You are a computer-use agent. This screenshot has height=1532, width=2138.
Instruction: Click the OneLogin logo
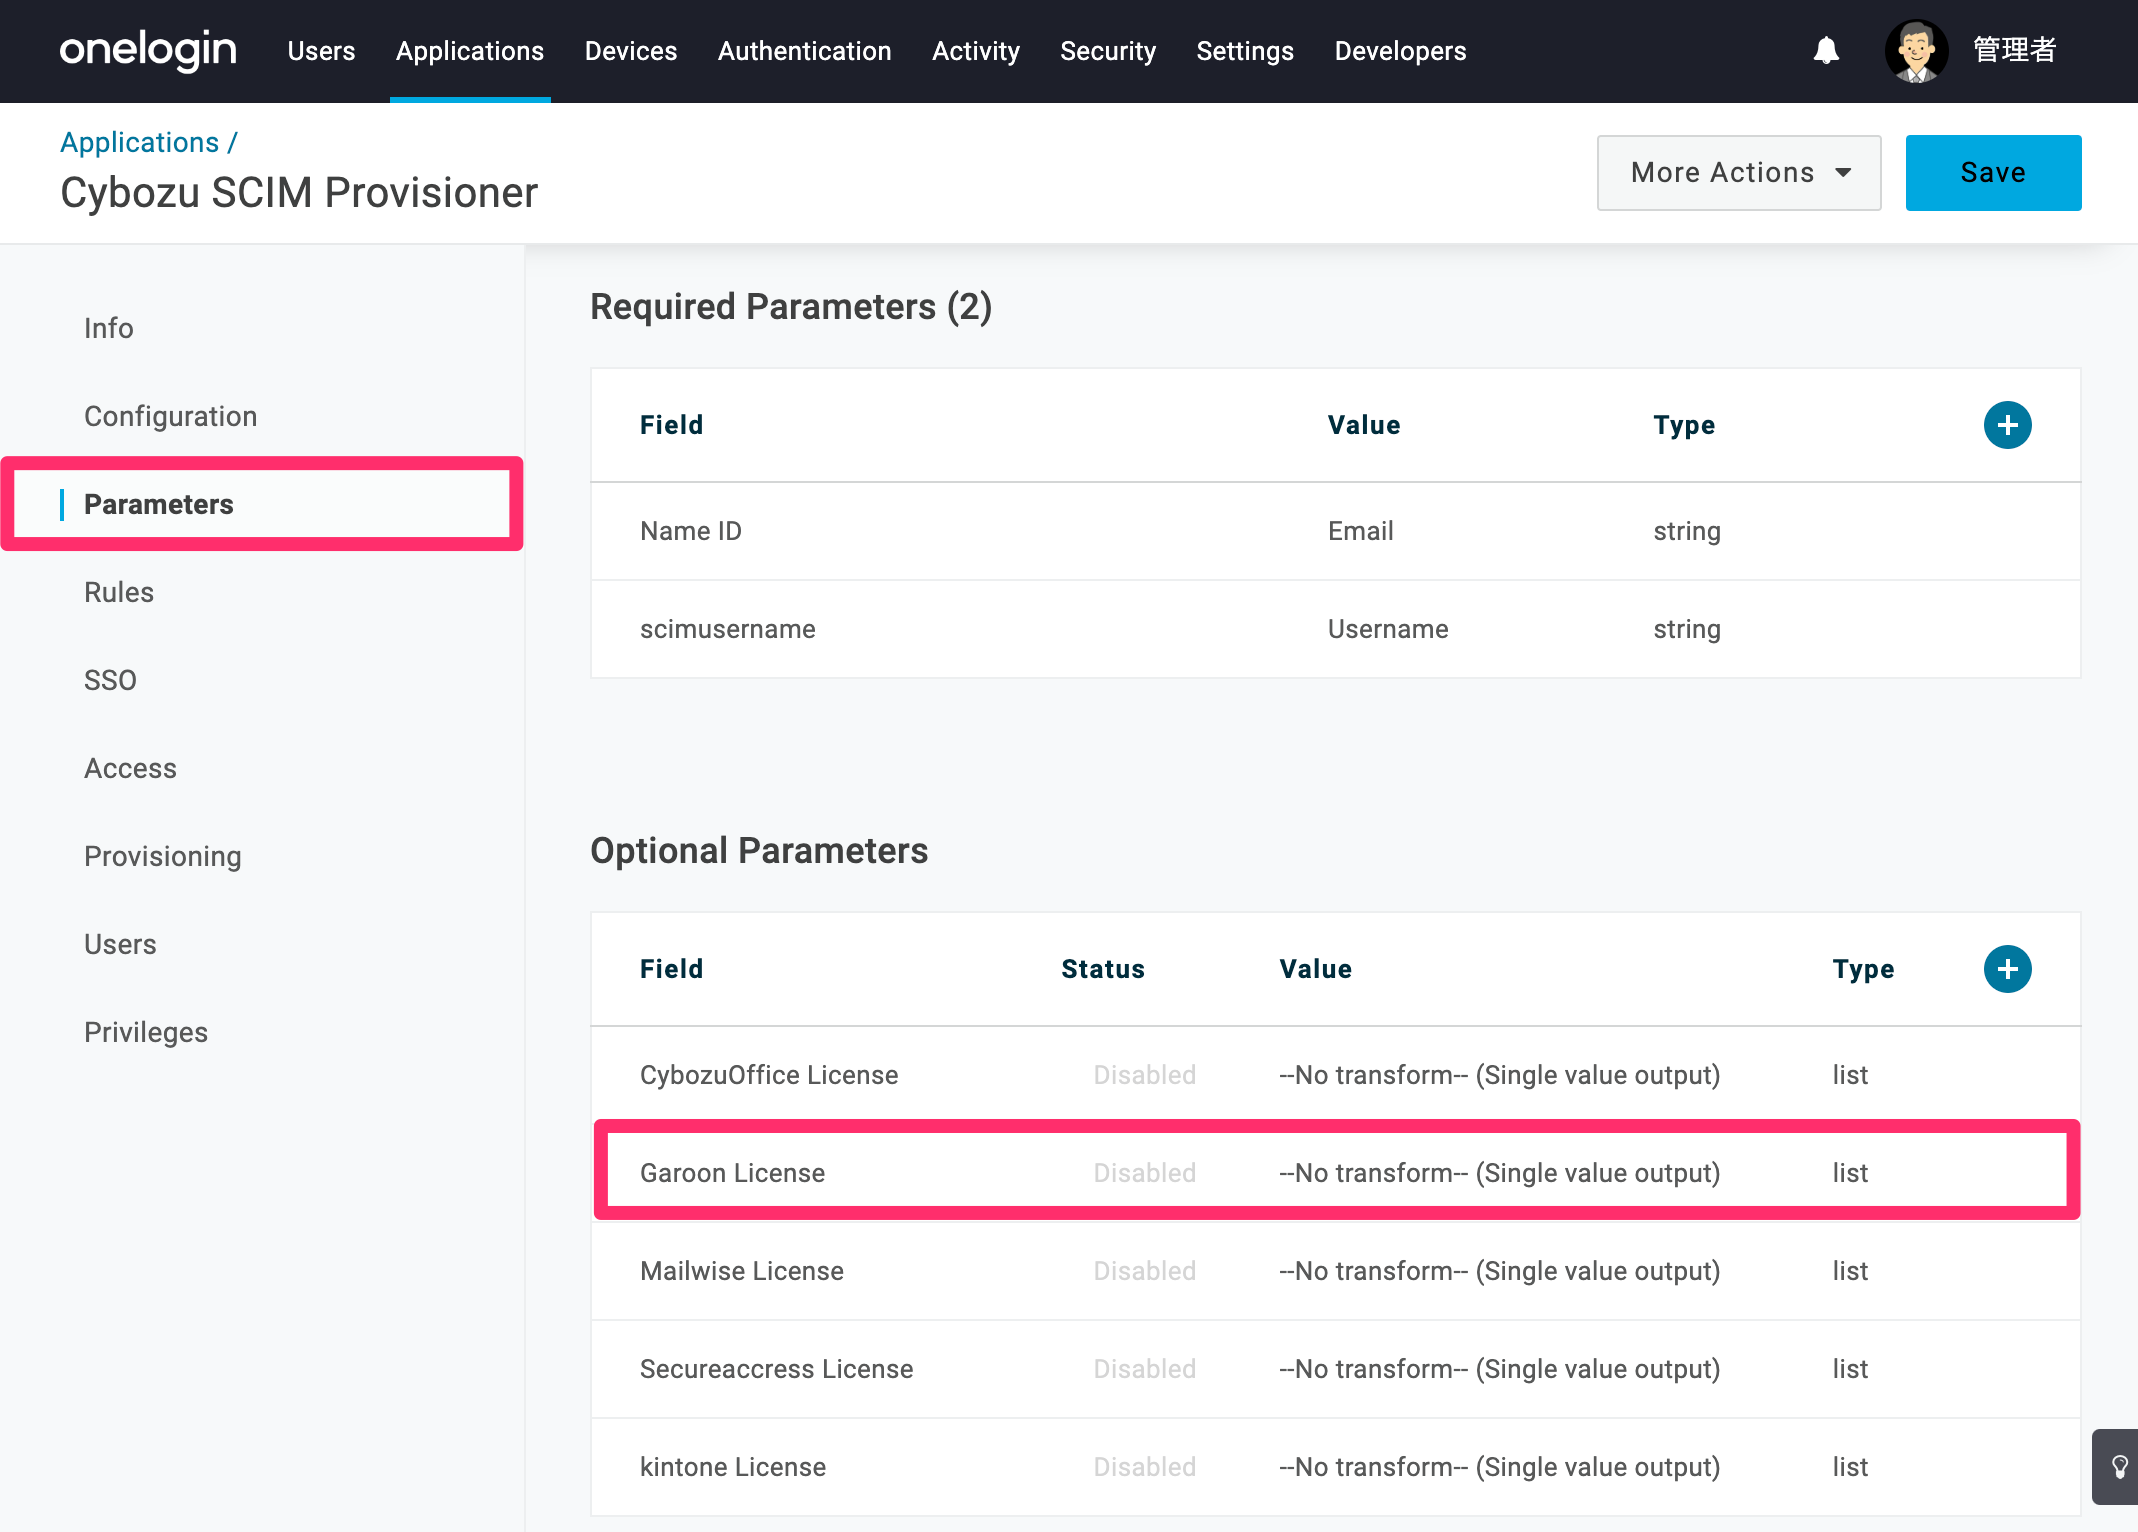[x=148, y=50]
